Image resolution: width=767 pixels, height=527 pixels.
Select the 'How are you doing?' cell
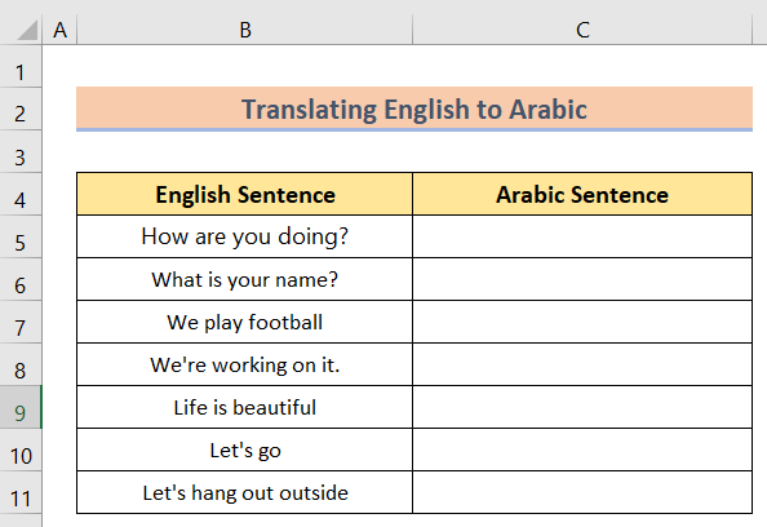tap(245, 237)
